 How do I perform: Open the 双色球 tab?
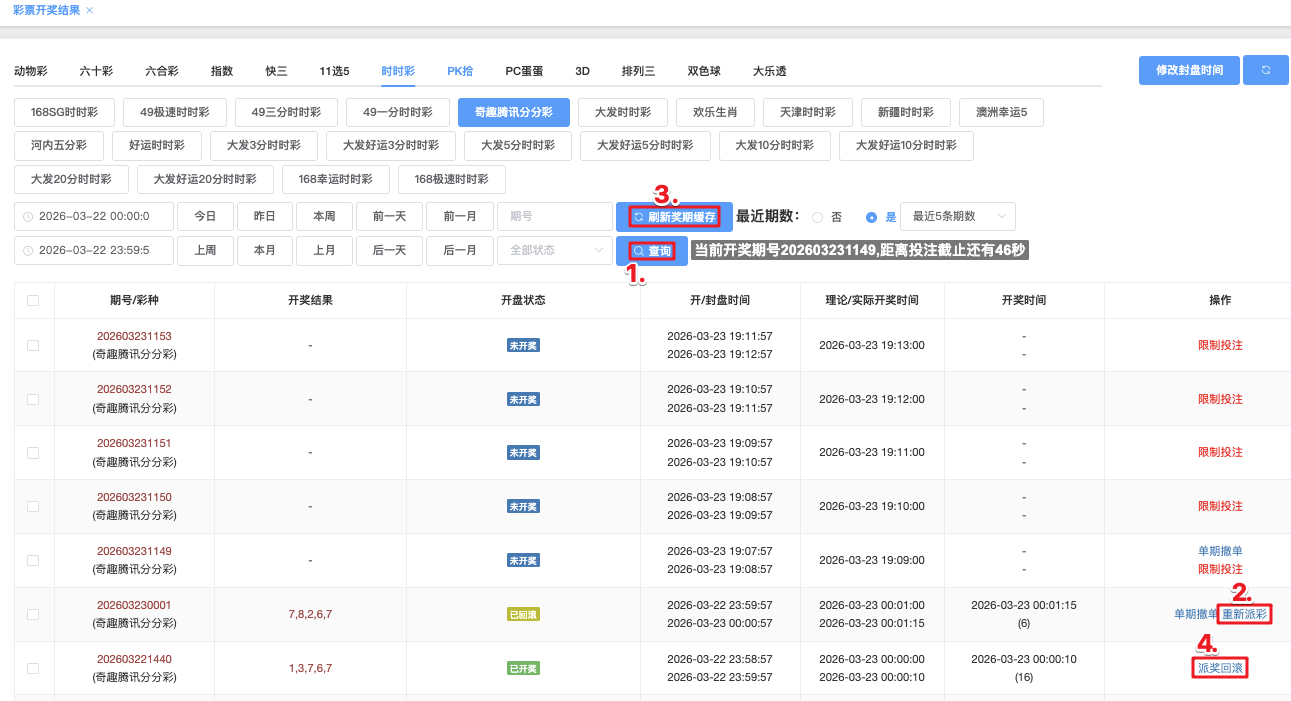(x=704, y=71)
